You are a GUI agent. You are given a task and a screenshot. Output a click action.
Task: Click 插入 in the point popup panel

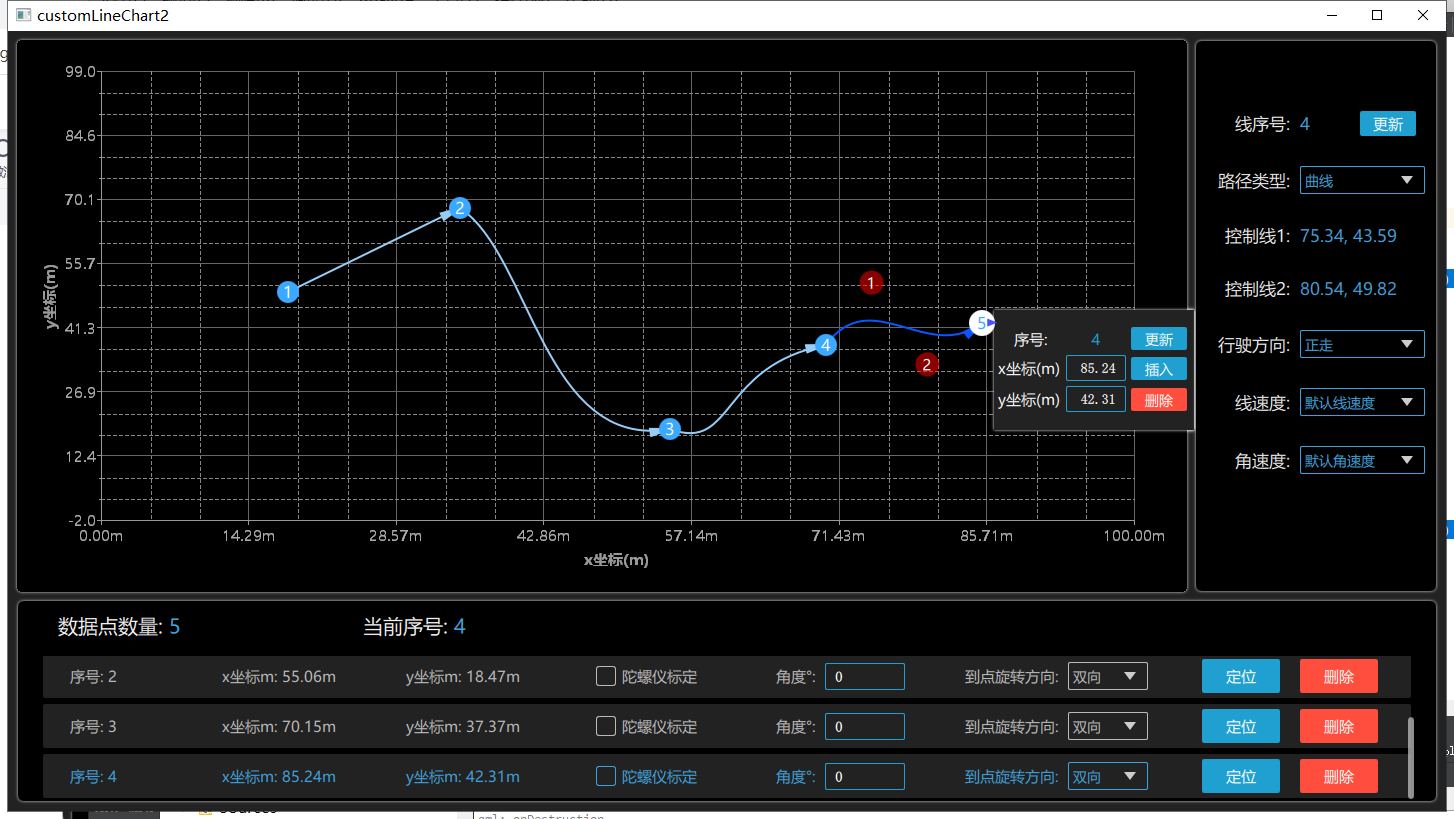(x=1157, y=368)
